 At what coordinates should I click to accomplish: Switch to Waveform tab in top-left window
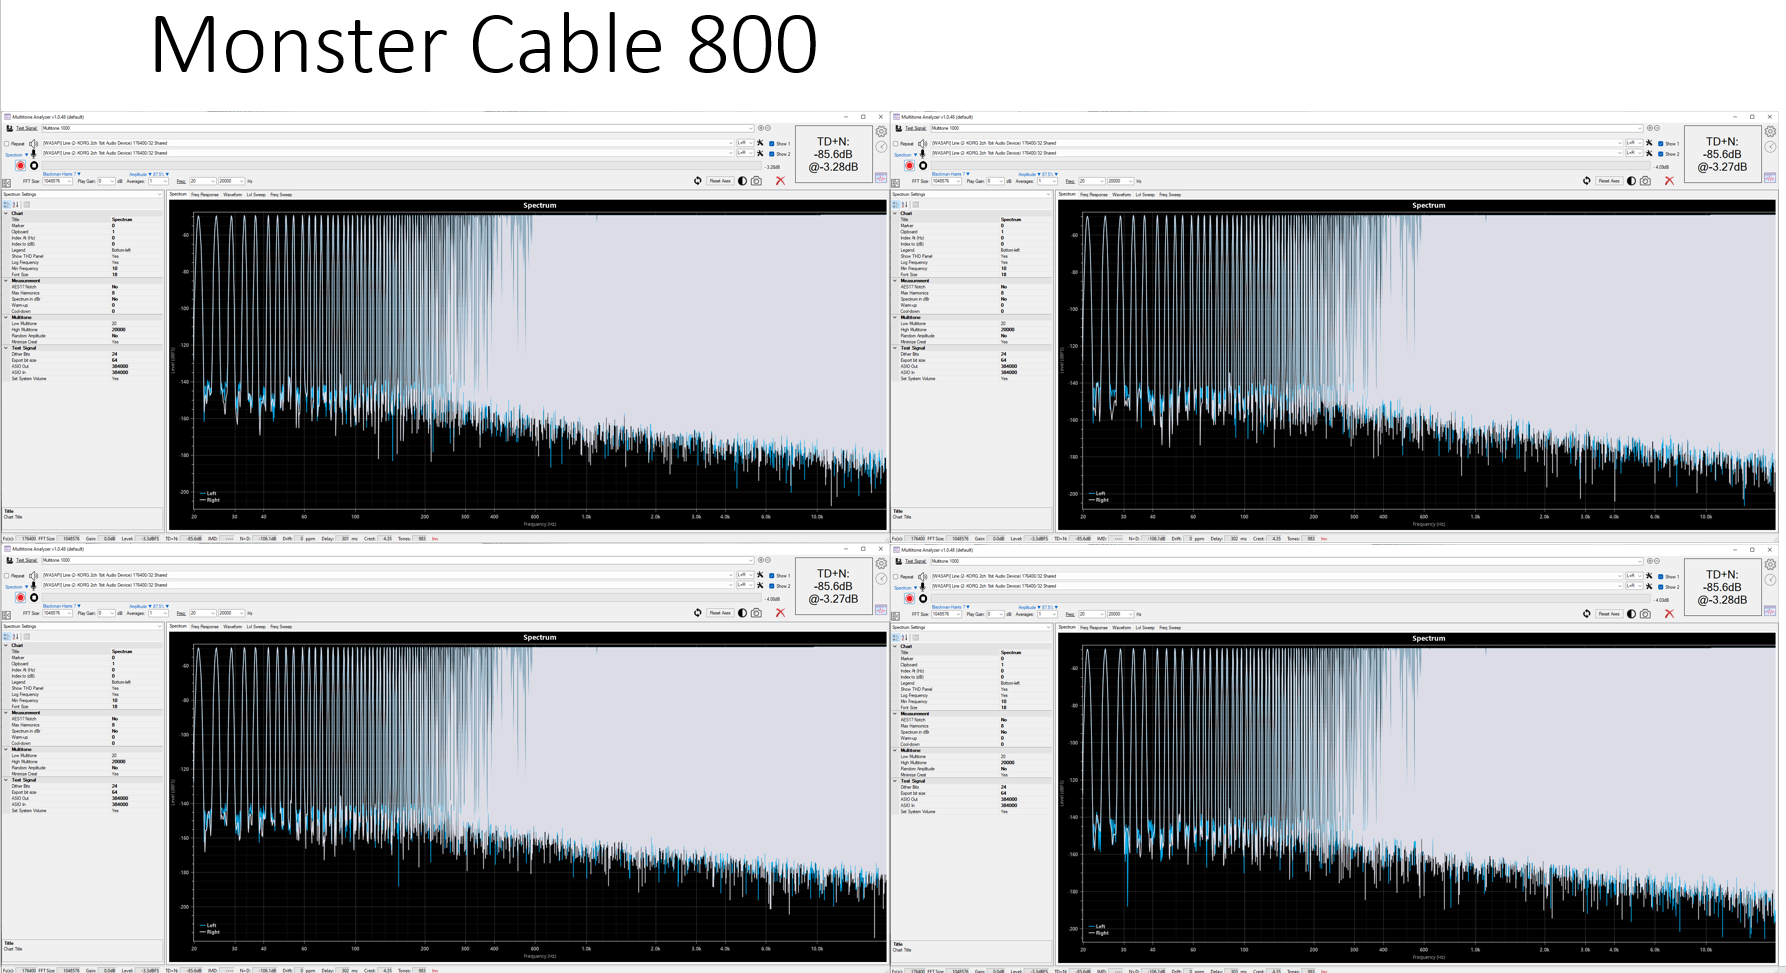click(232, 194)
